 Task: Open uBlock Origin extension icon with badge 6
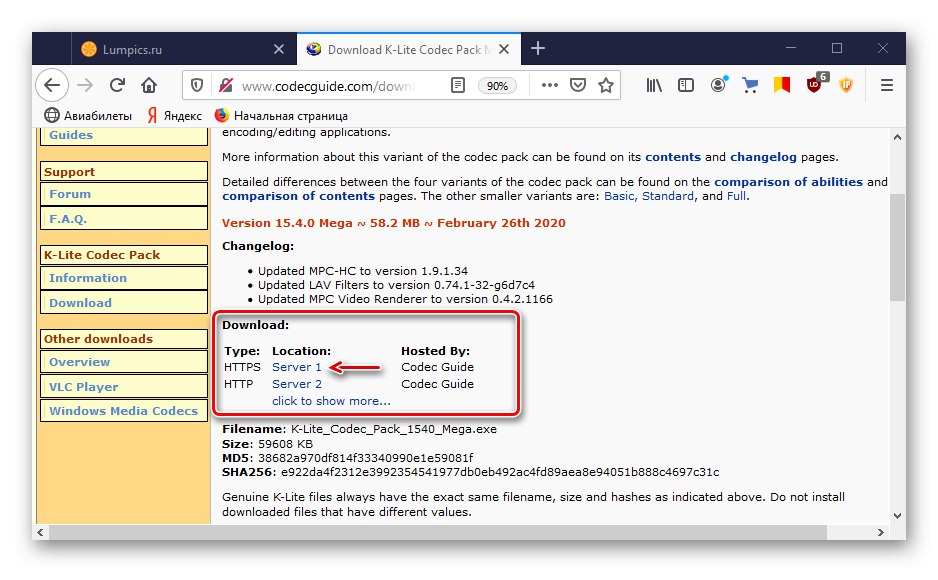coord(816,84)
